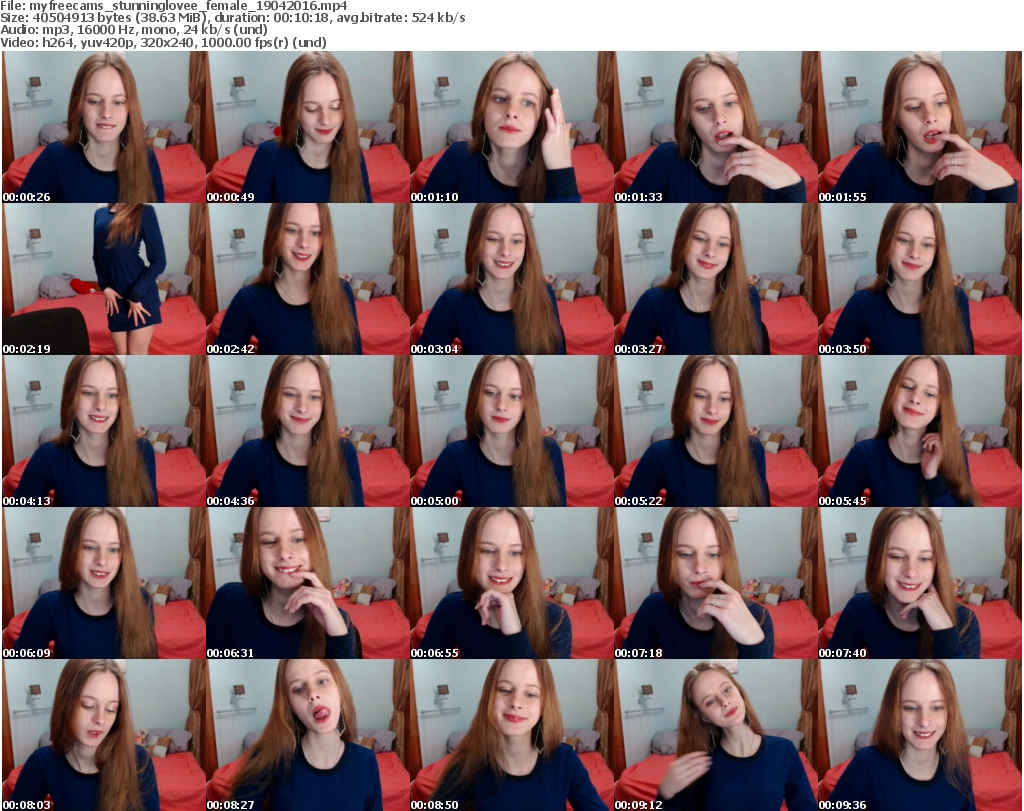1024x811 pixels.
Task: Select the frame timestamped 00:08:27
Action: pos(308,735)
